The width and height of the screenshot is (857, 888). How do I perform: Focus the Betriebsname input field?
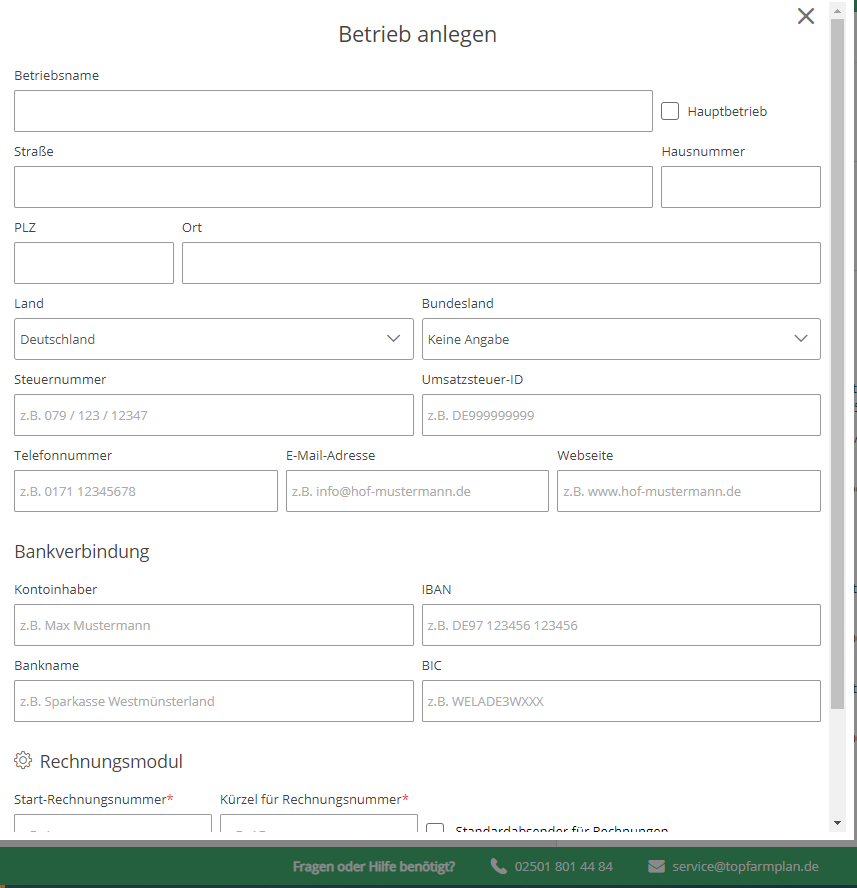pos(333,111)
